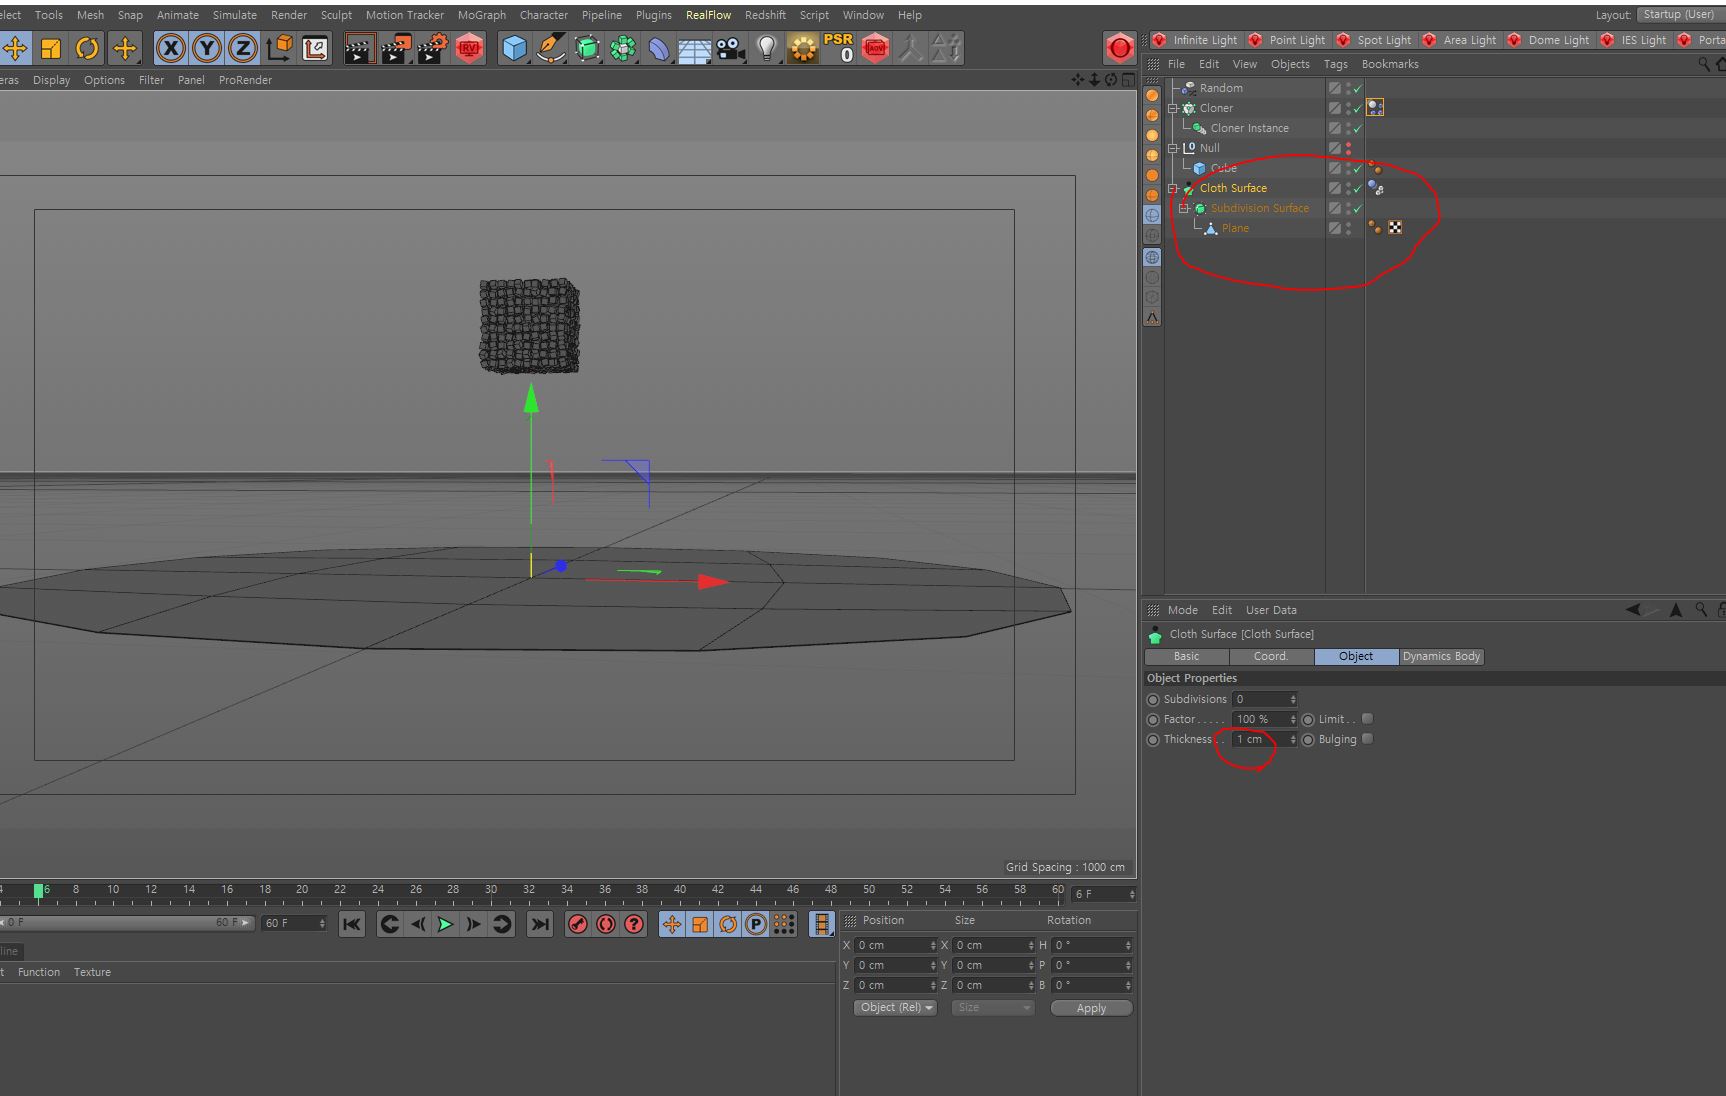Add a Point Light

click(1287, 40)
